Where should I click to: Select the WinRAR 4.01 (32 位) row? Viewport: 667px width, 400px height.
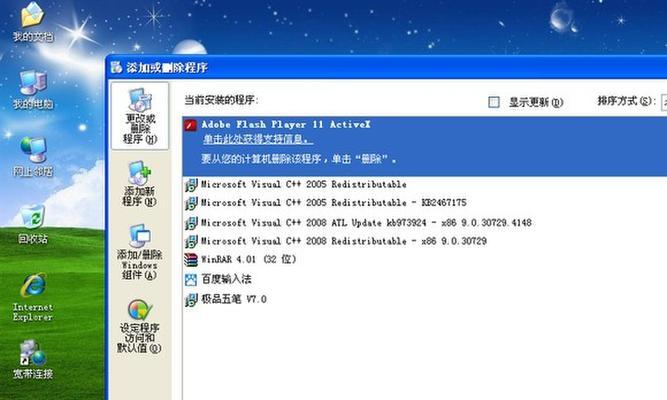tap(425, 260)
